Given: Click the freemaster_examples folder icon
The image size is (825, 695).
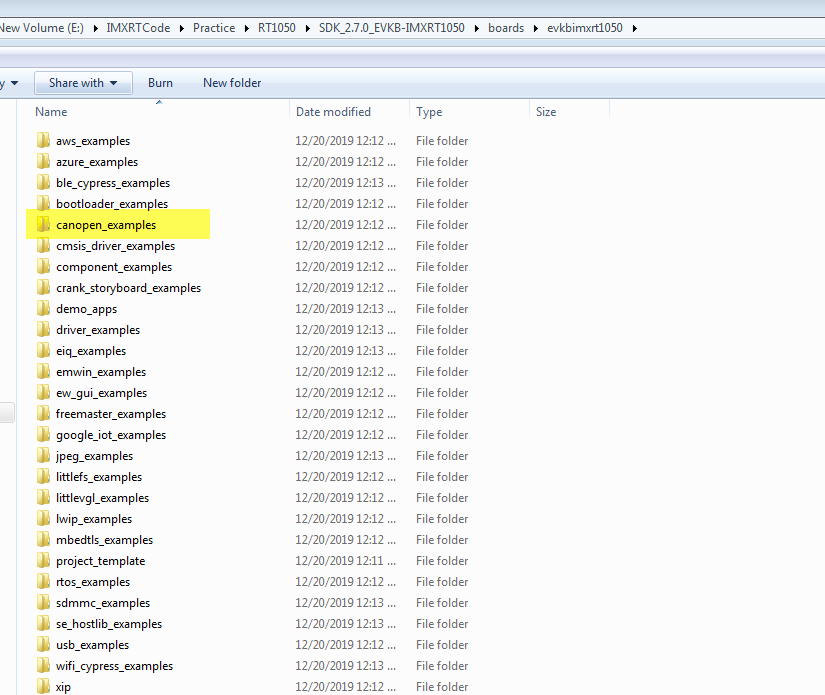Looking at the screenshot, I should pyautogui.click(x=44, y=414).
